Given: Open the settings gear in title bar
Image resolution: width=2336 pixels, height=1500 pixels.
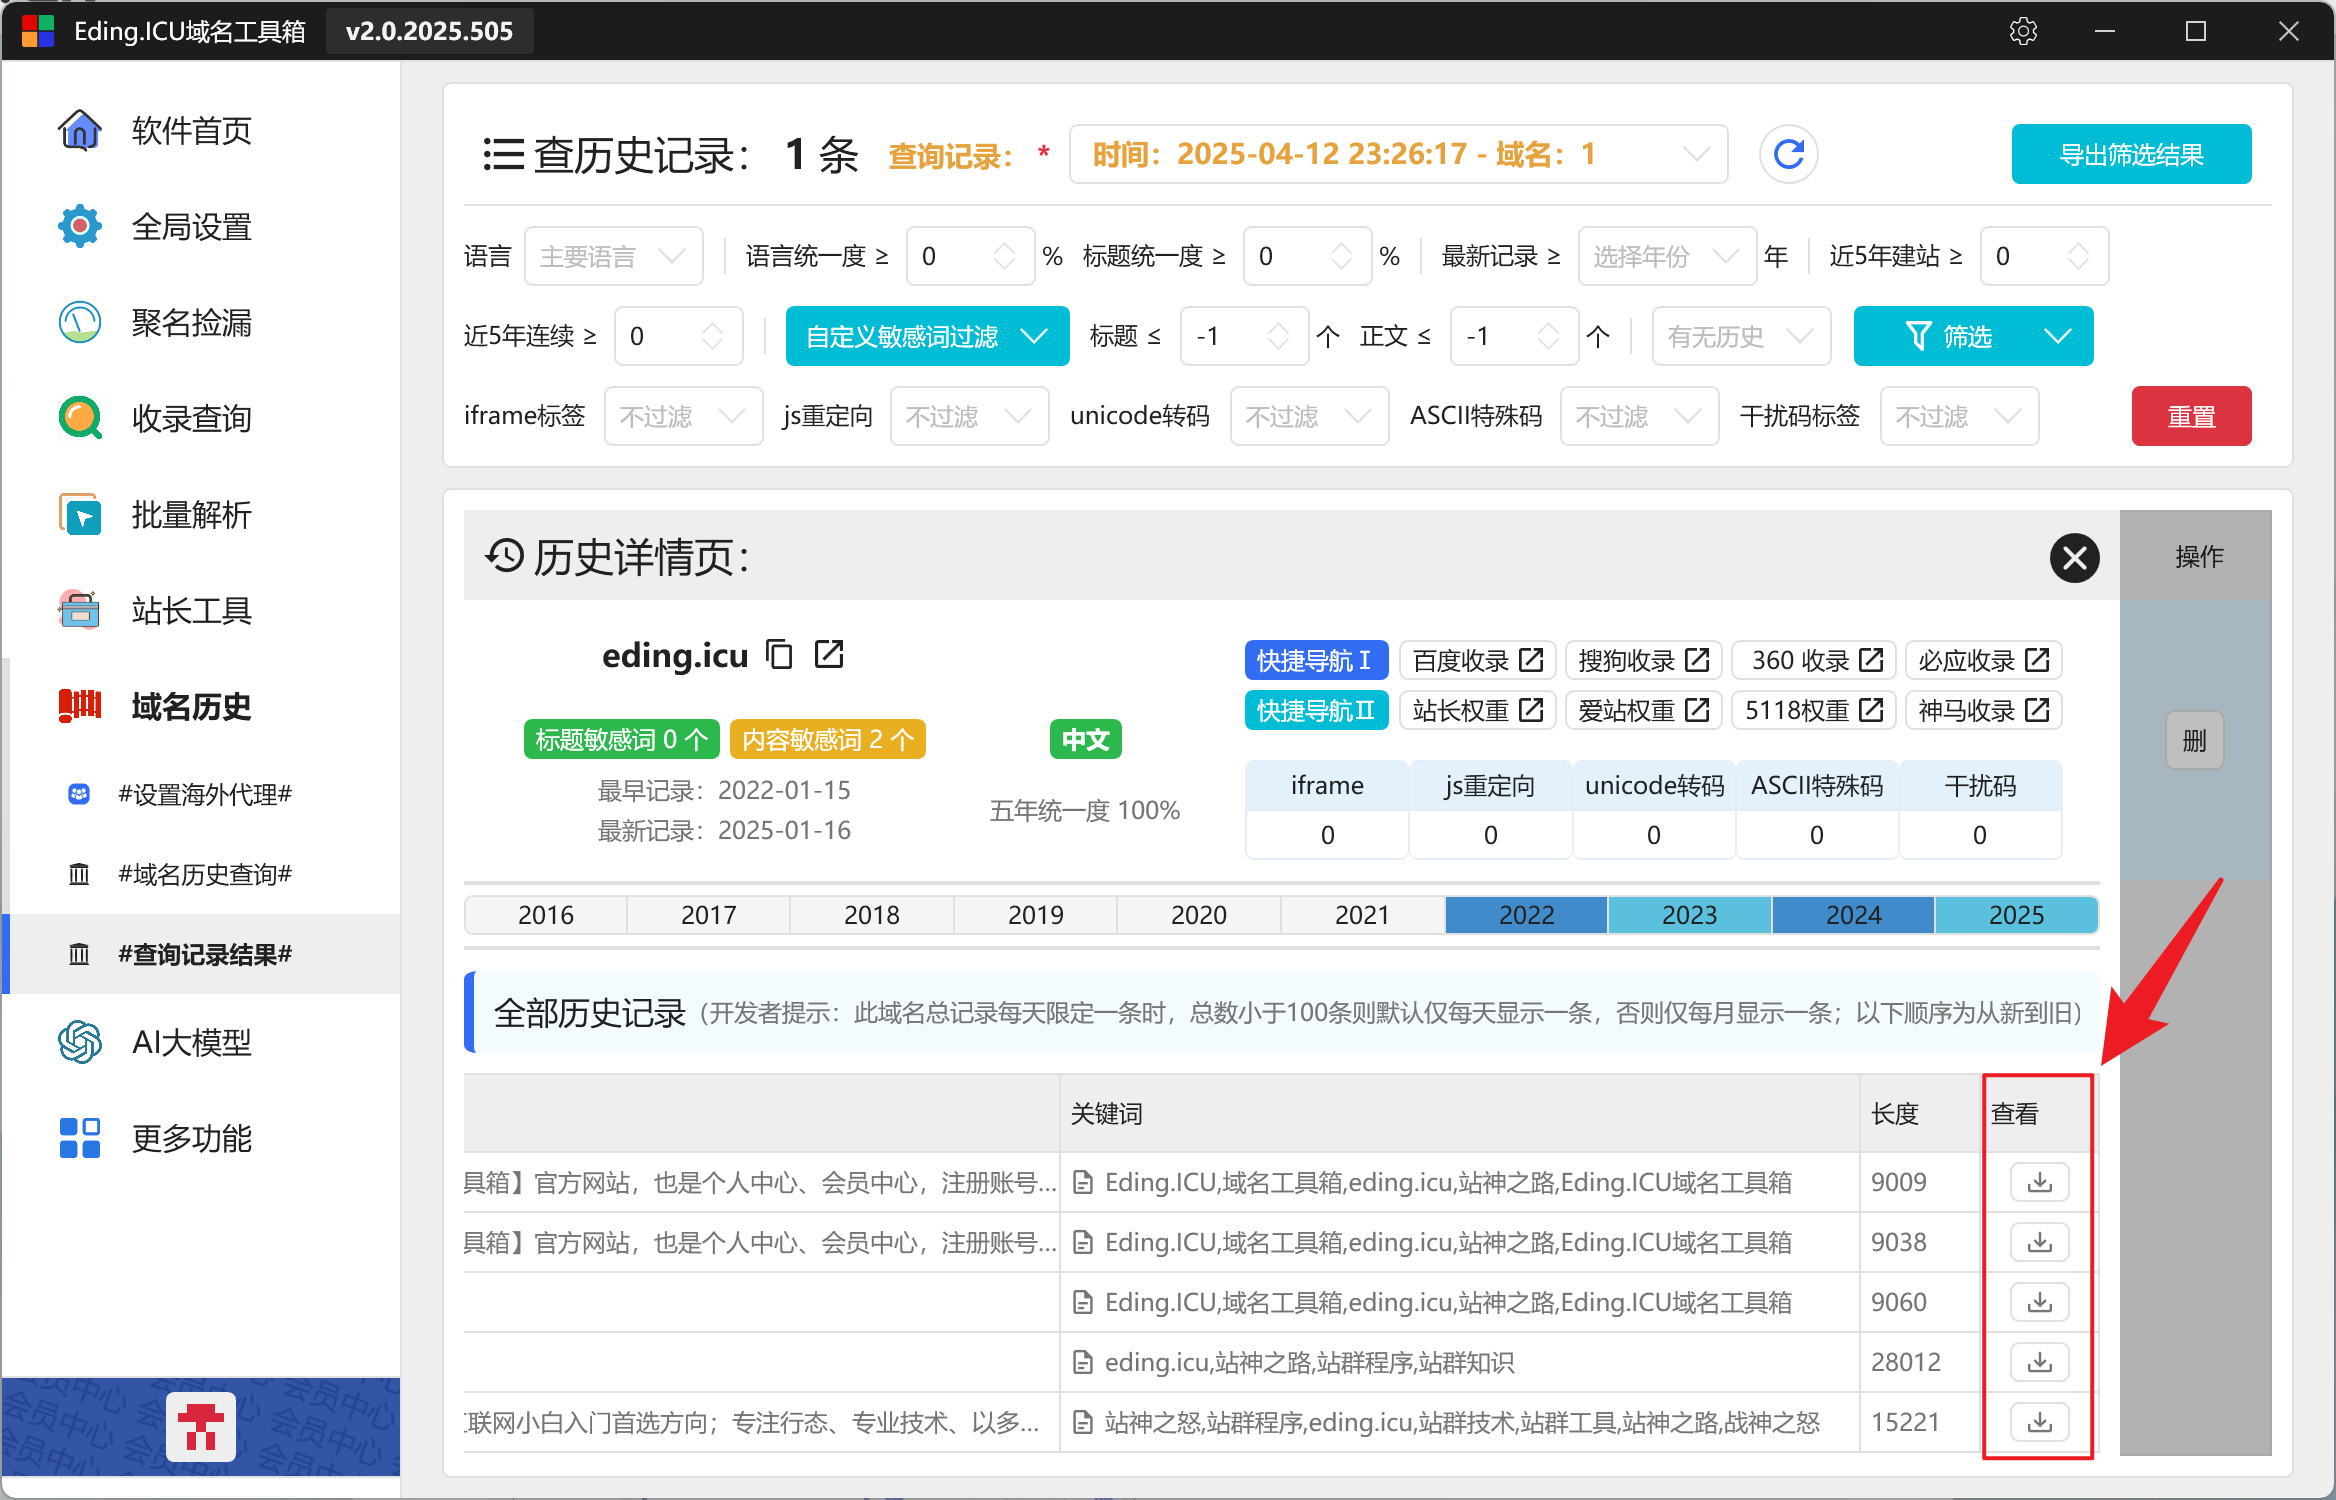Looking at the screenshot, I should (2023, 31).
